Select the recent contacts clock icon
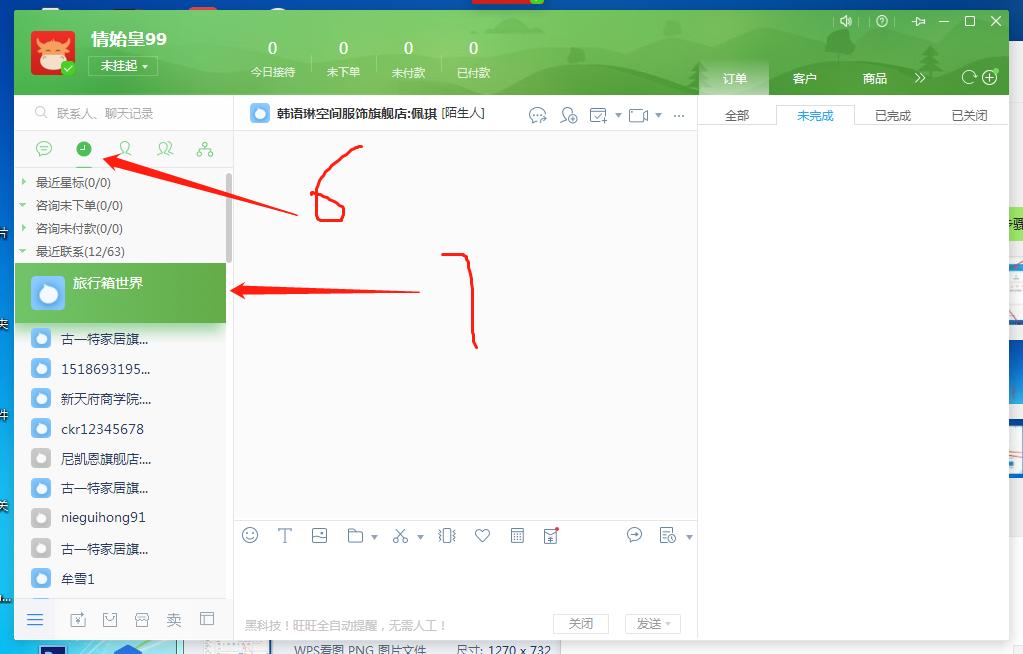The width and height of the screenshot is (1023, 654). click(x=84, y=149)
